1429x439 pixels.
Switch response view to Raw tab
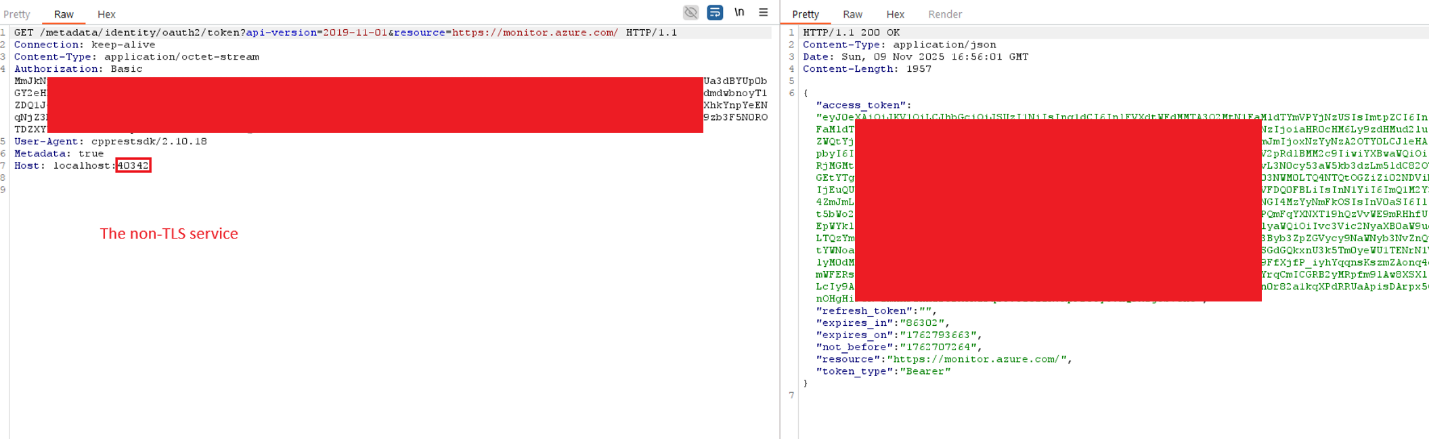pyautogui.click(x=852, y=15)
